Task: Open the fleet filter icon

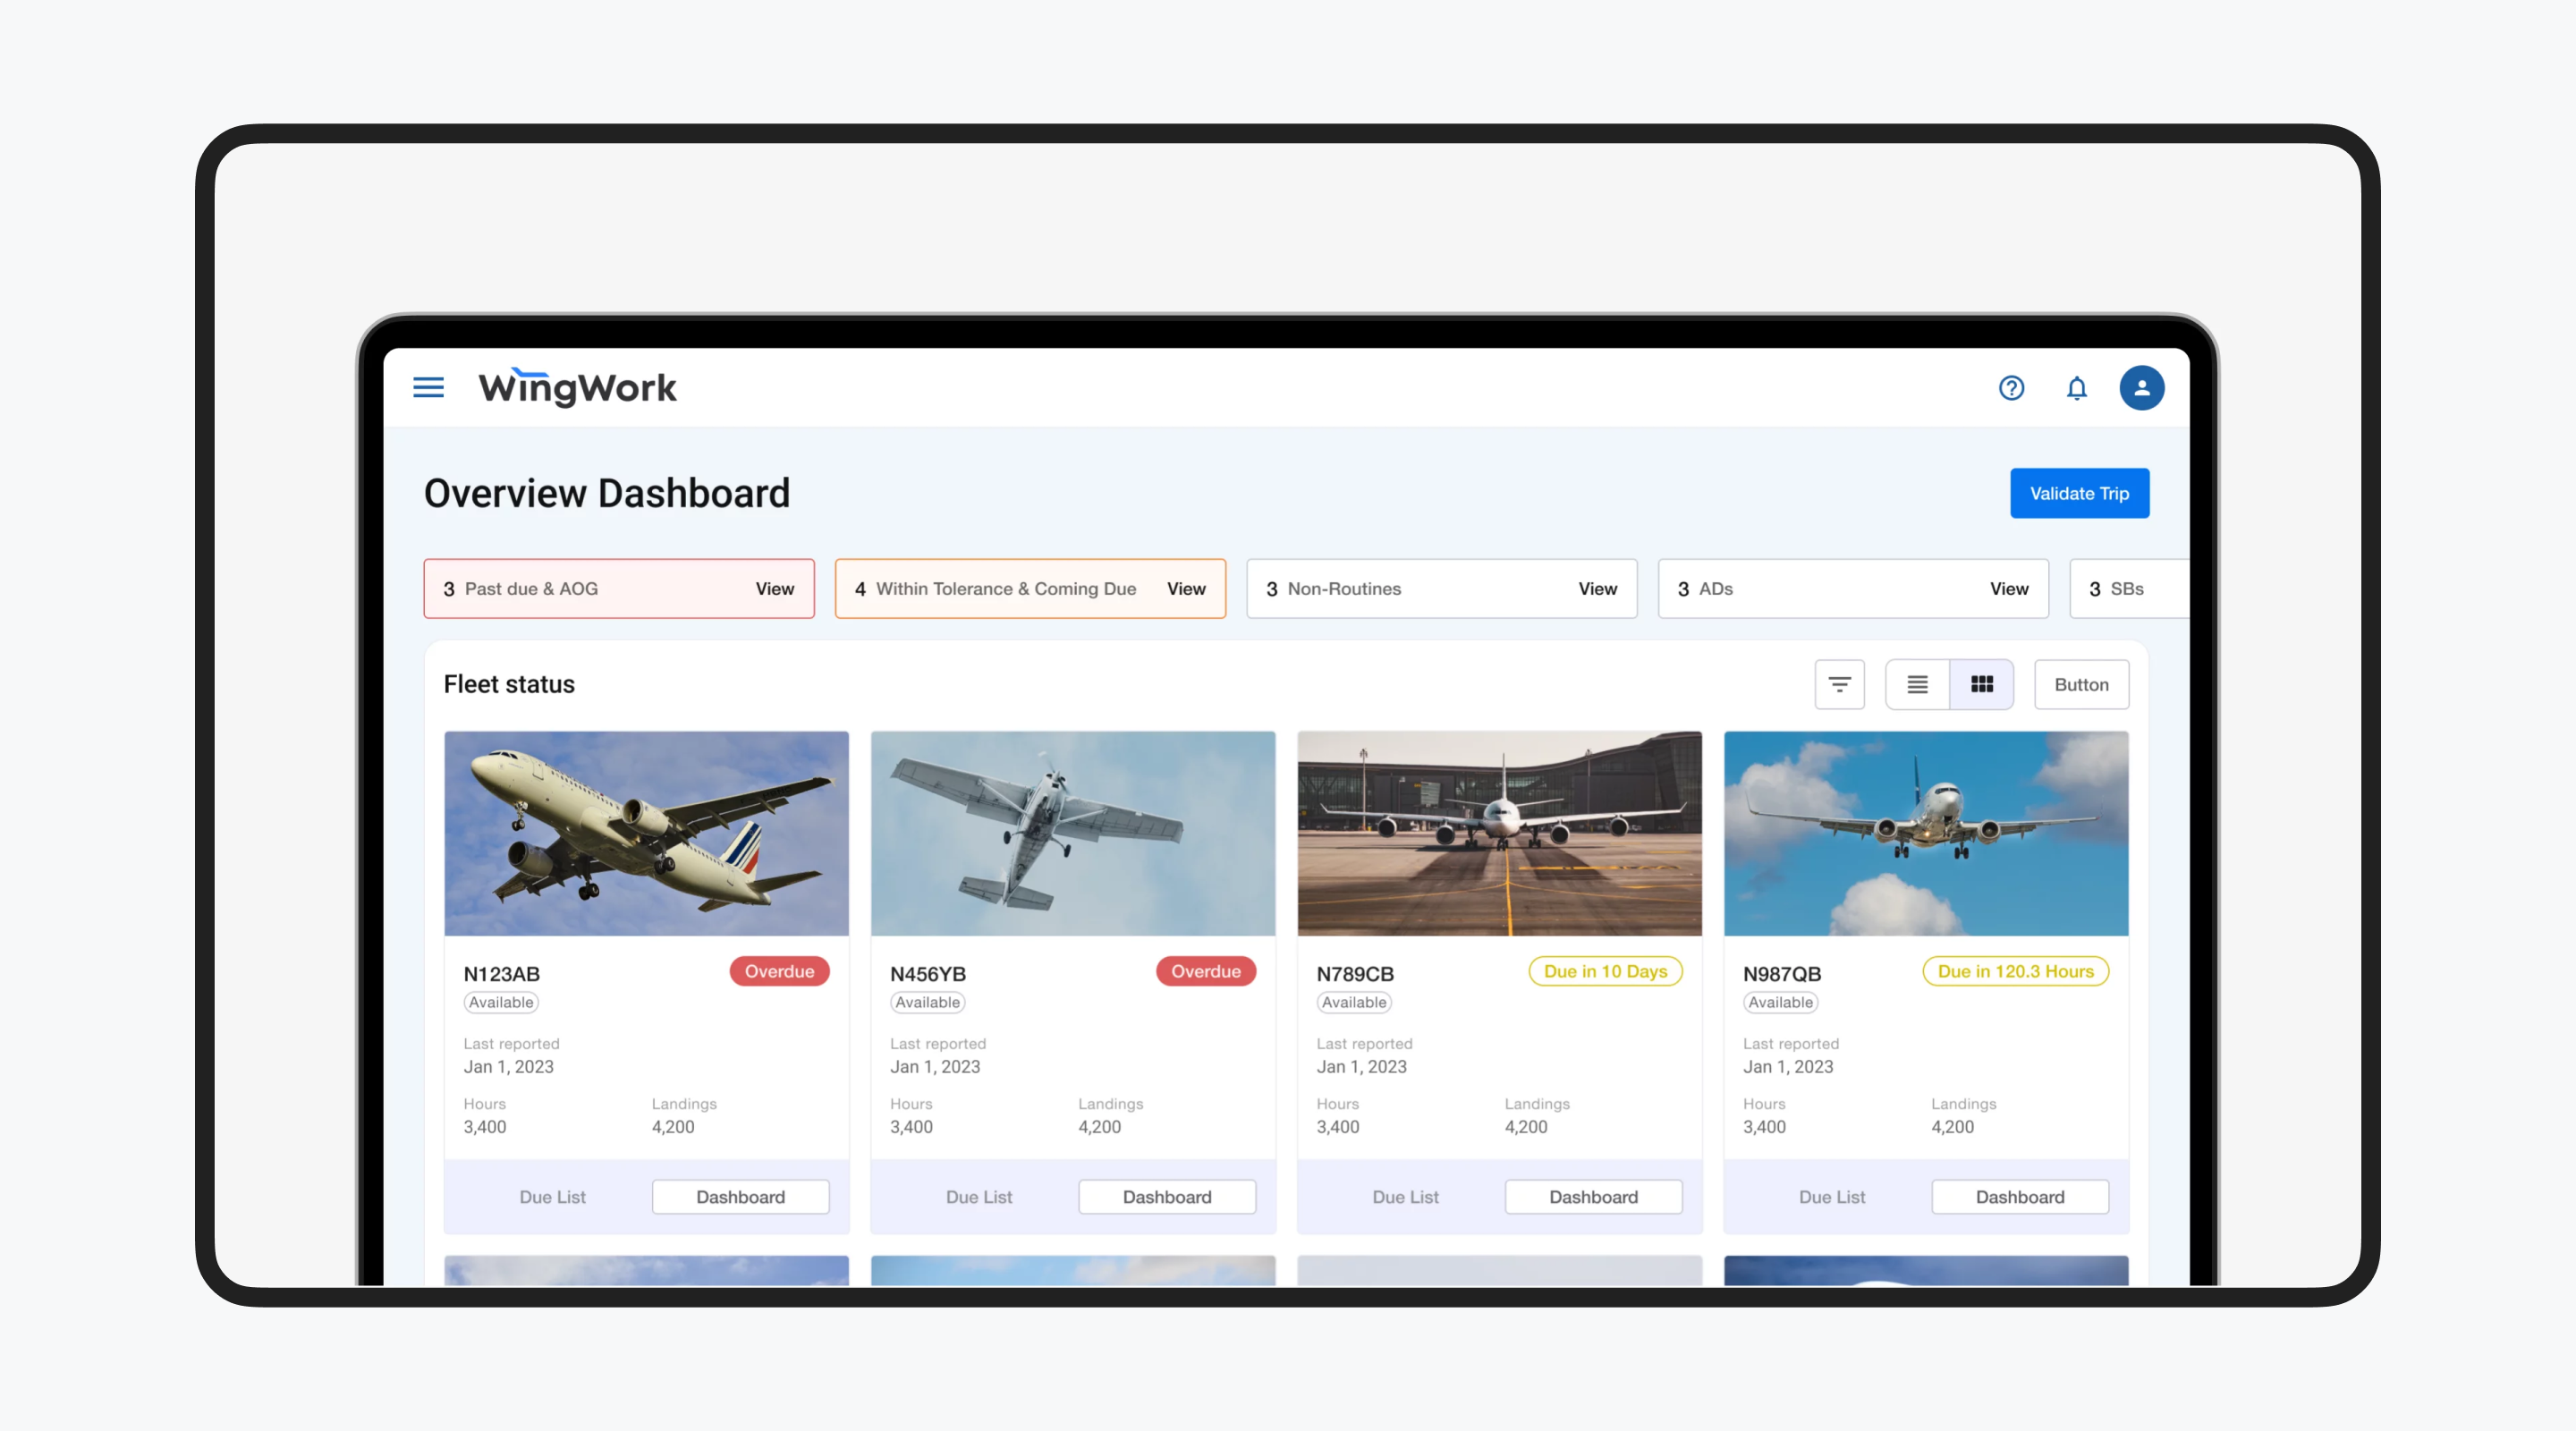Action: pos(1839,684)
